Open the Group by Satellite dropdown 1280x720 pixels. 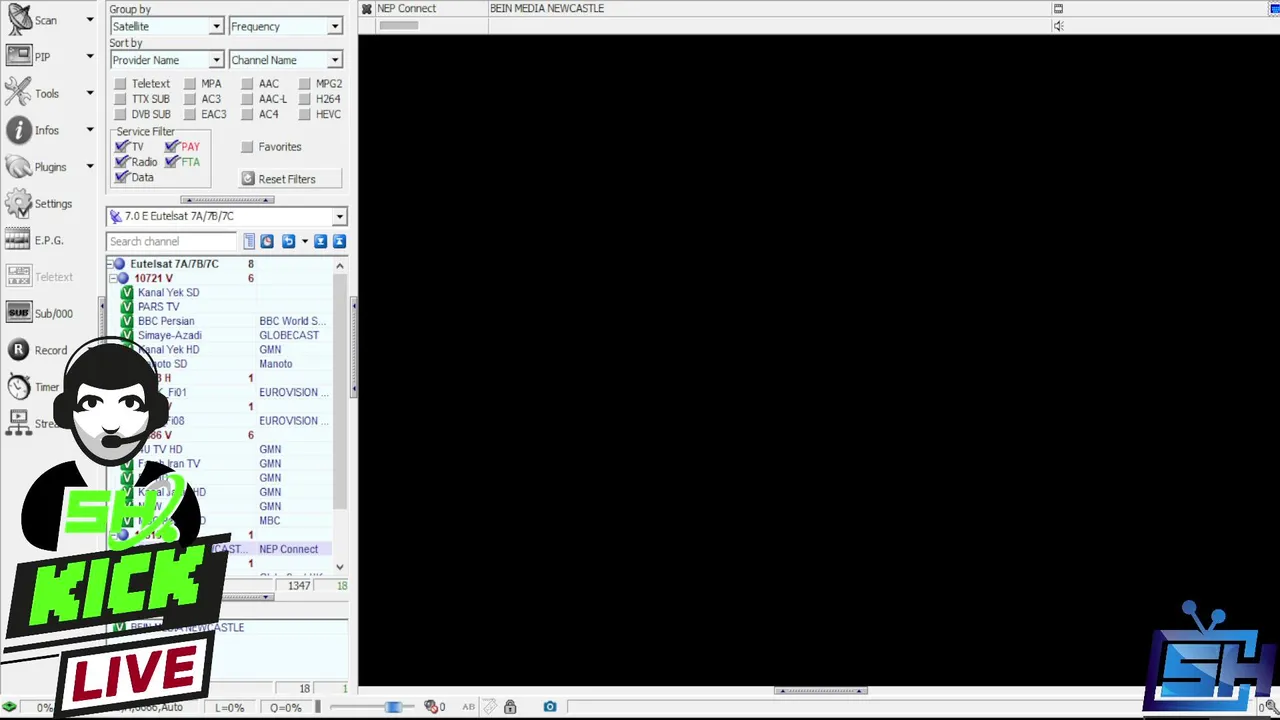(x=166, y=27)
